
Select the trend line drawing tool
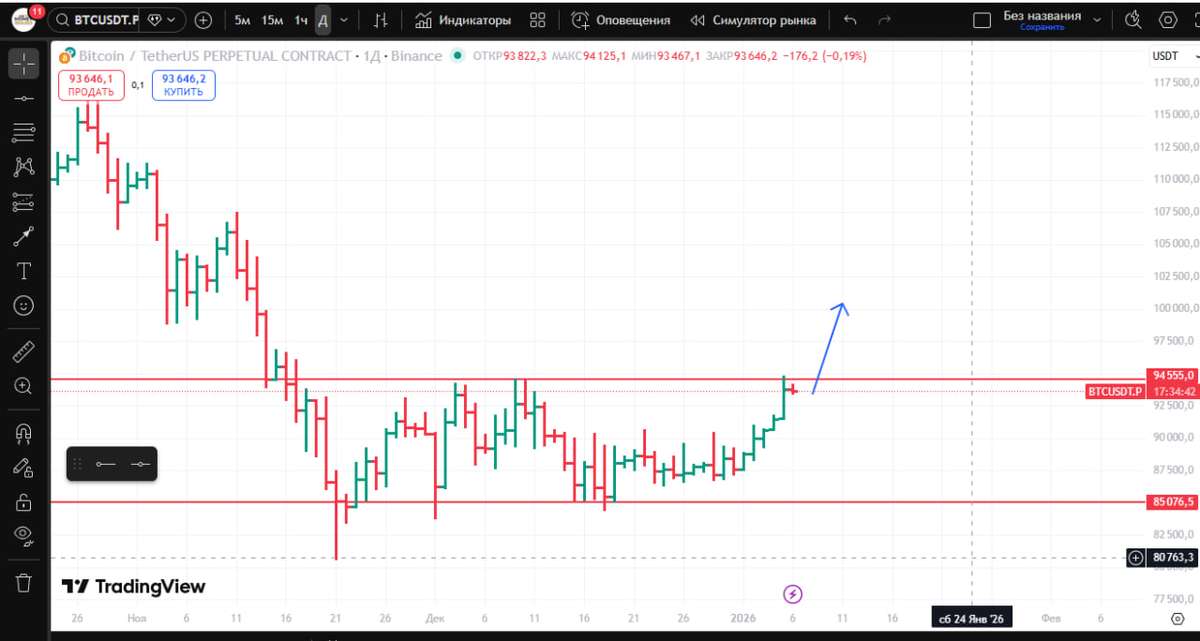23,98
